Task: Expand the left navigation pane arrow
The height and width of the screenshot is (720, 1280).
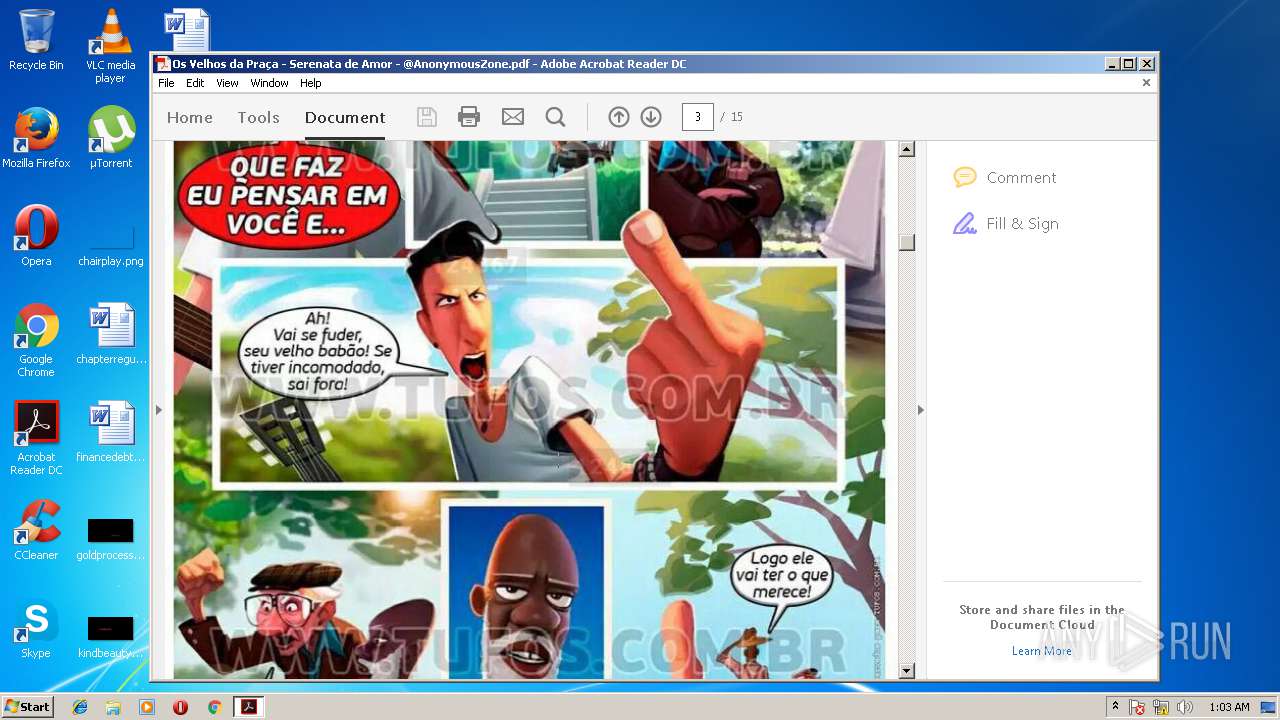Action: click(x=158, y=409)
